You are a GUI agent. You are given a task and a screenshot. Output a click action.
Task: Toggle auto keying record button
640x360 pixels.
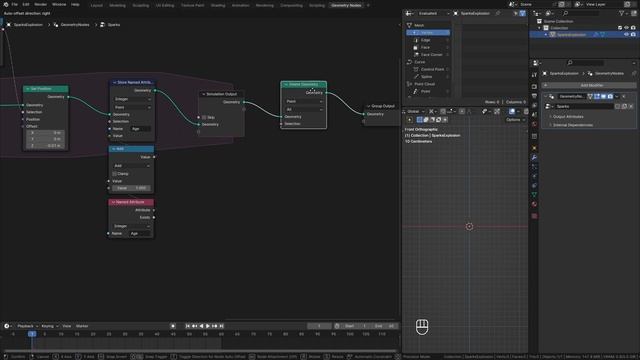pyautogui.click(x=173, y=326)
